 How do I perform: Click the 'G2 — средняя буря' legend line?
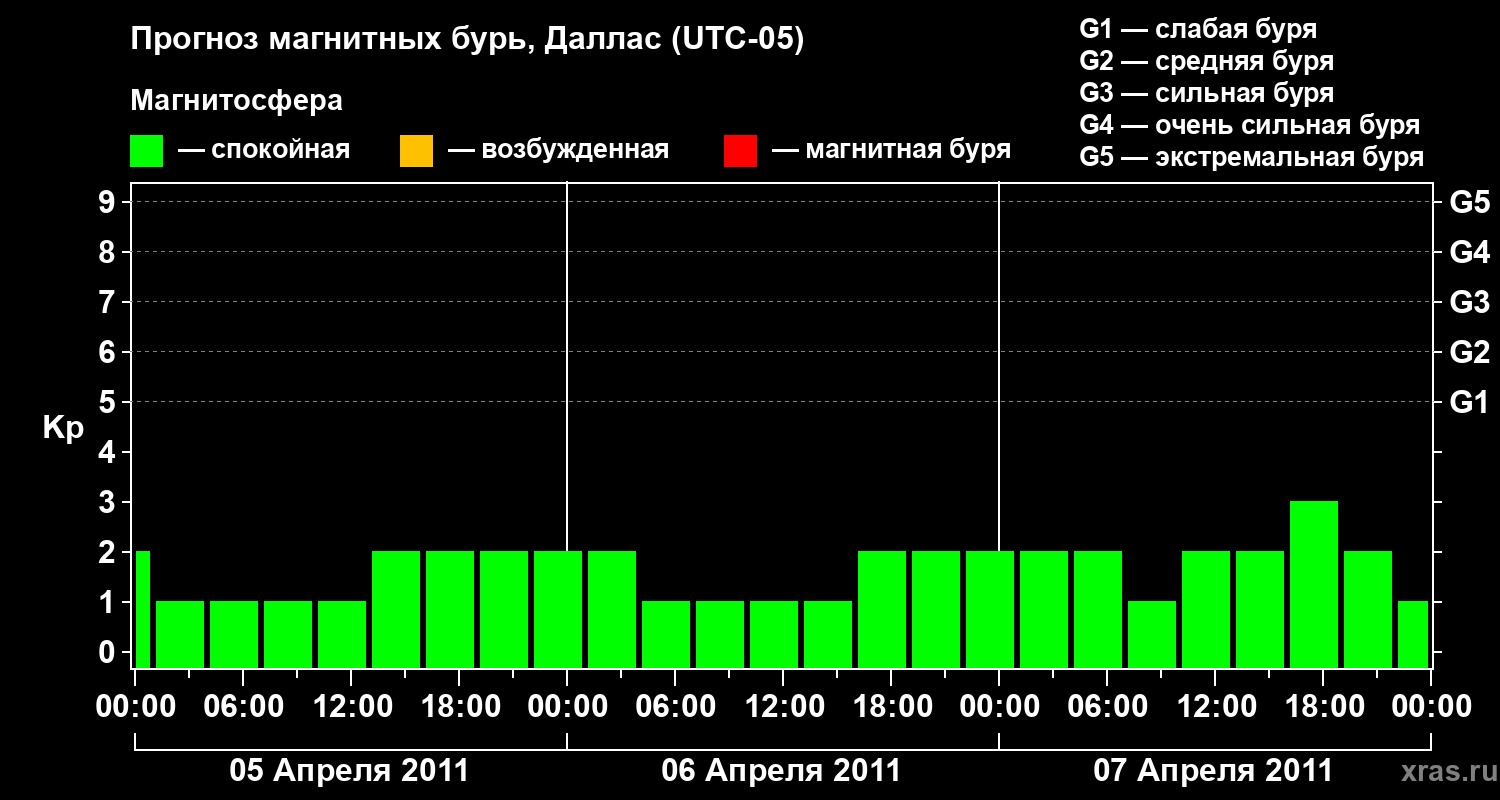(1206, 61)
